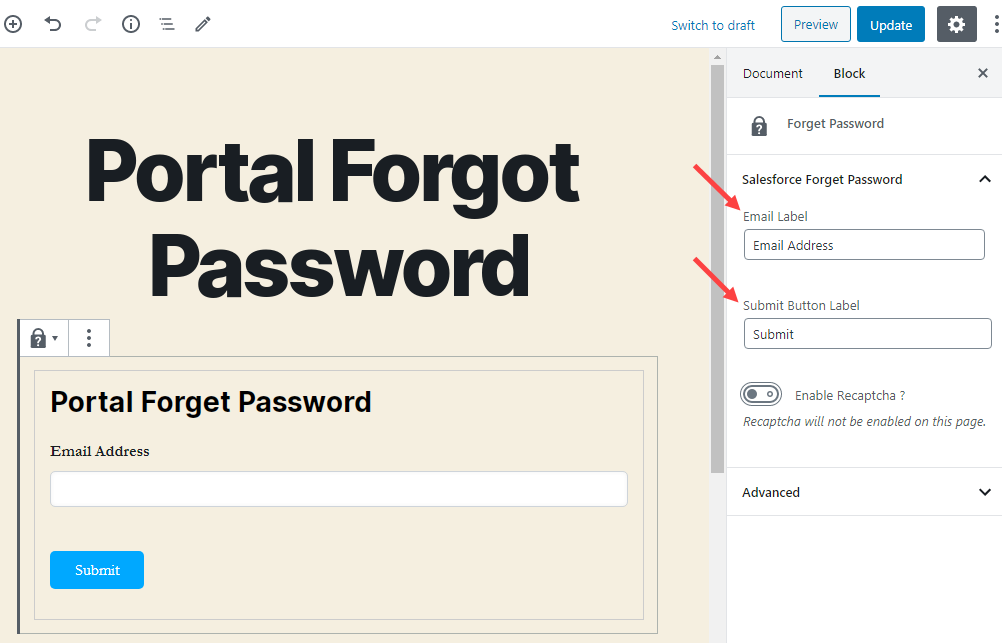1003x643 pixels.
Task: Collapse the Salesforce Forget Password section
Action: 984,179
